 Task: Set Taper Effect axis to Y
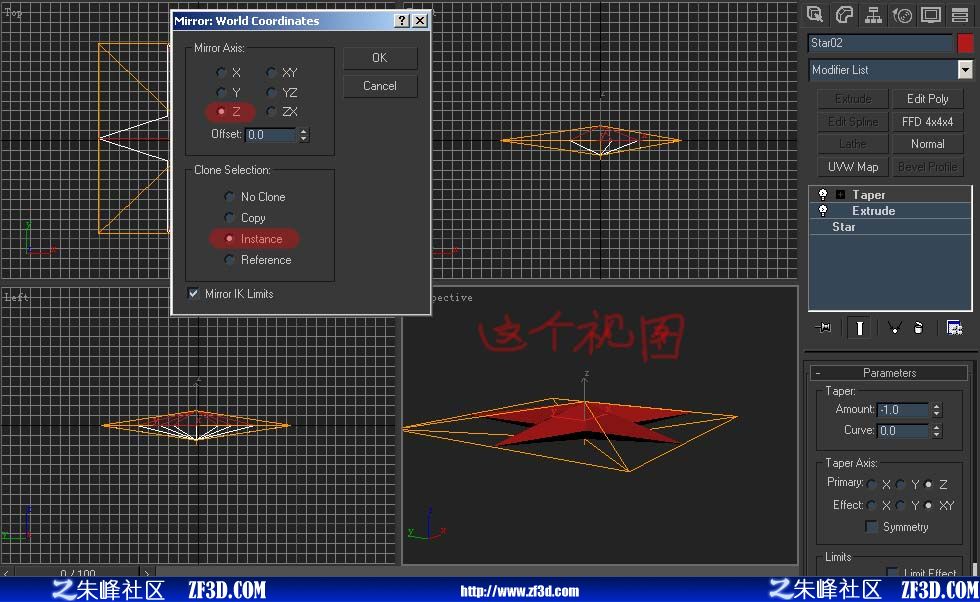click(x=900, y=505)
